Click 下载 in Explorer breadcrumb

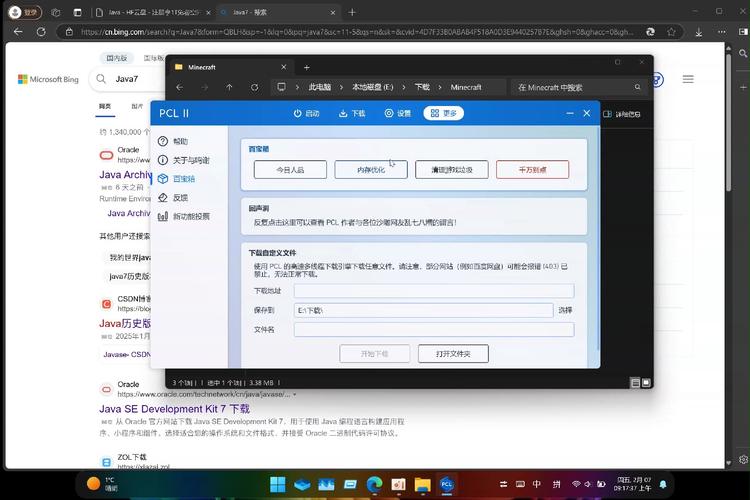coord(422,87)
